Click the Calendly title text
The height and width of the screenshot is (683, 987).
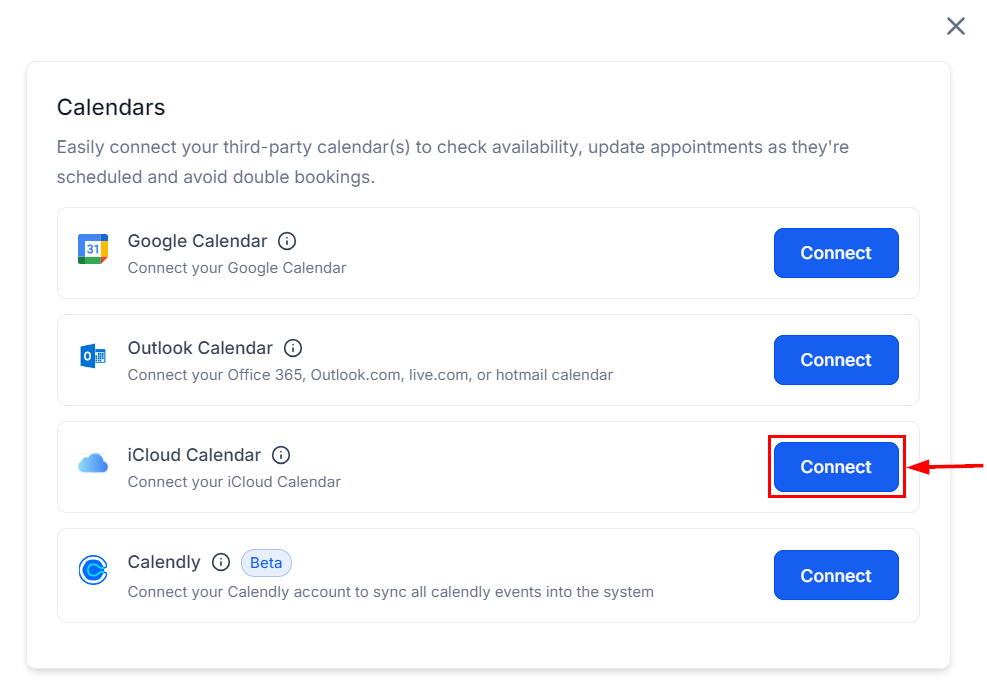point(163,561)
